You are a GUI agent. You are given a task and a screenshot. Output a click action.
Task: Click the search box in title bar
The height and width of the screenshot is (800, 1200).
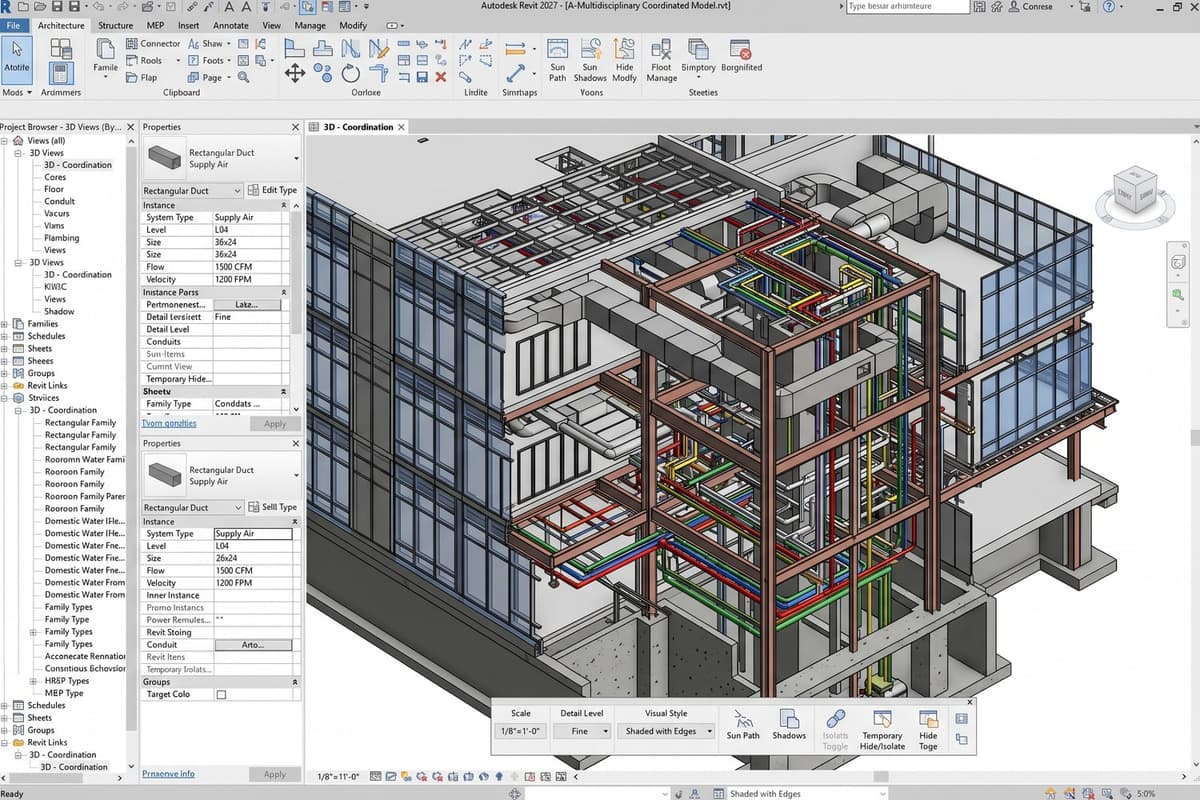907,7
